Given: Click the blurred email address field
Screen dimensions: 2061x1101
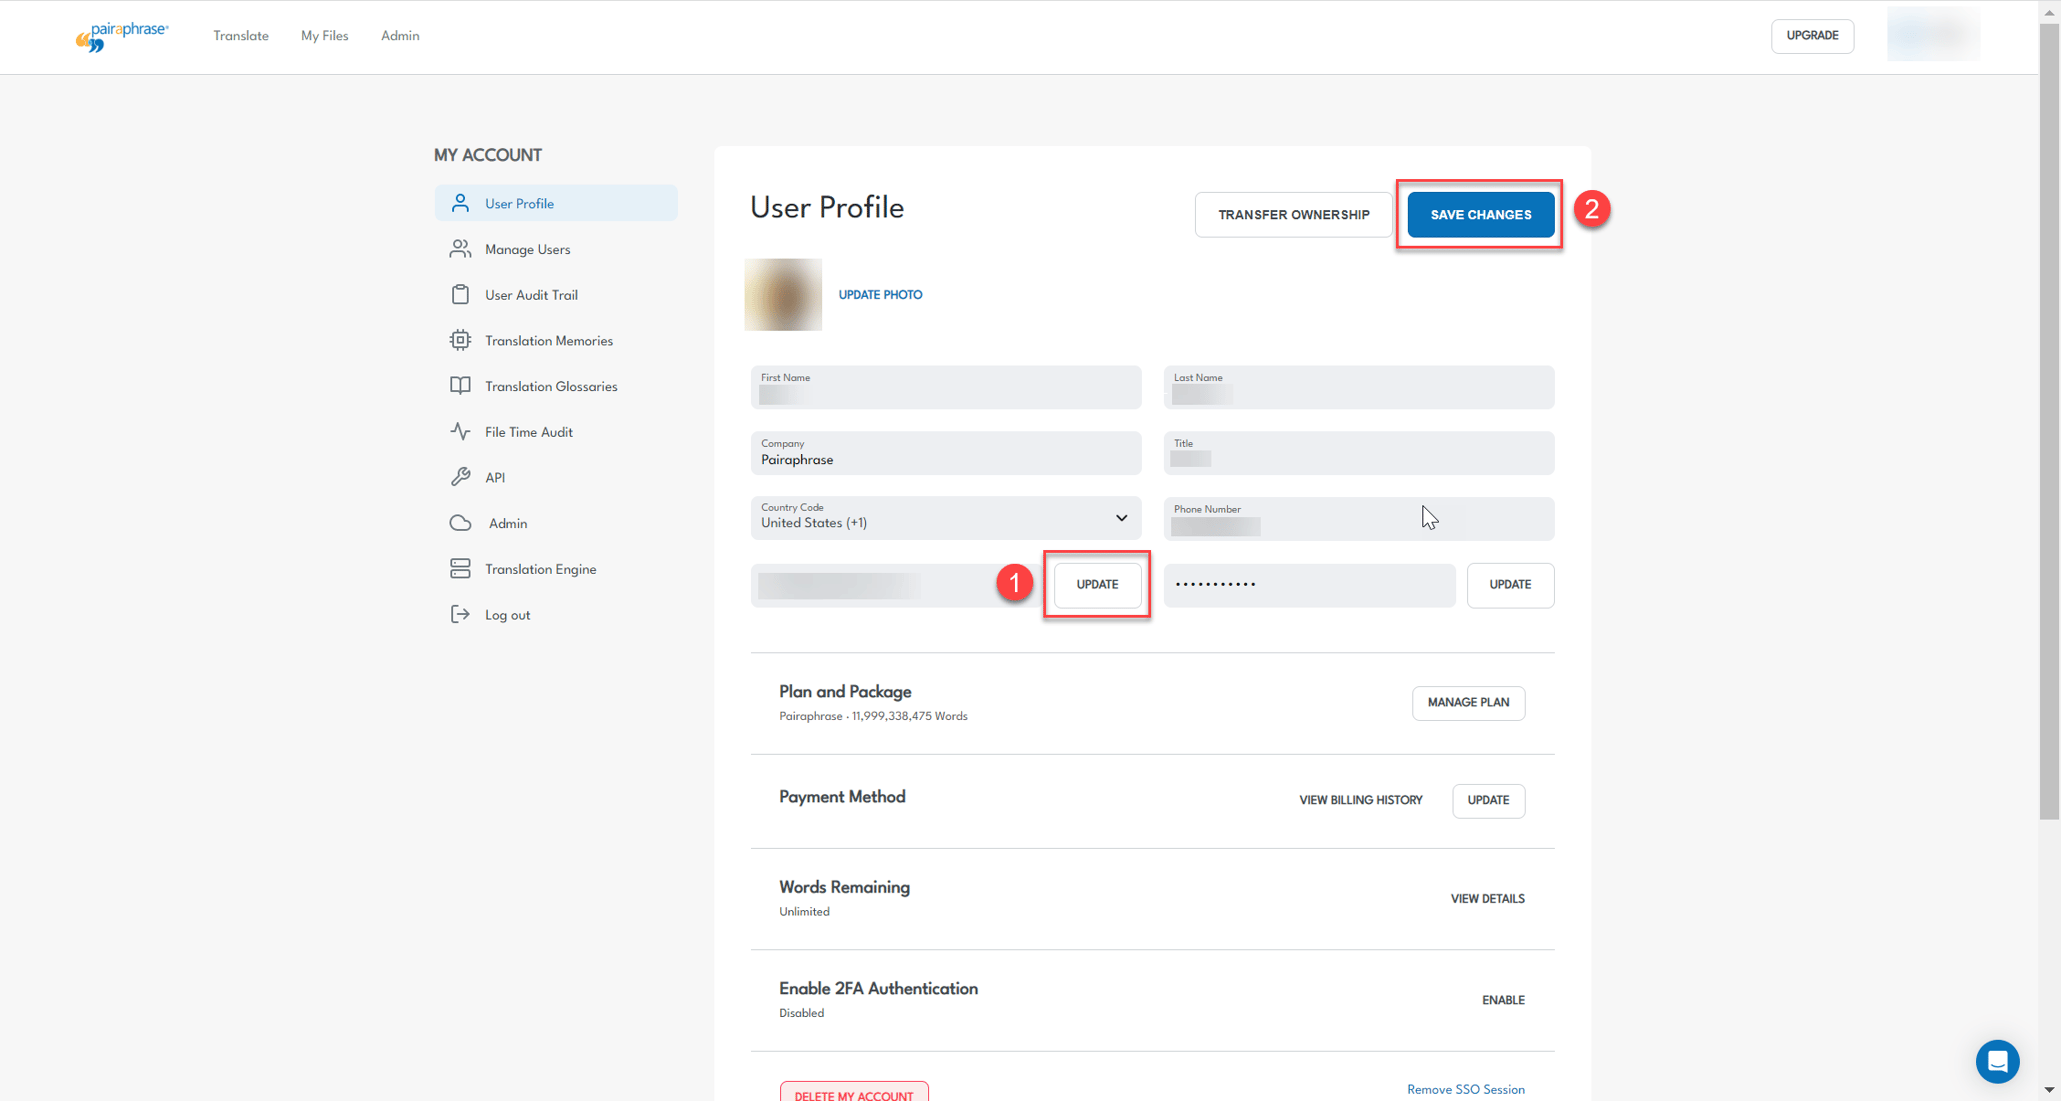Looking at the screenshot, I should tap(897, 585).
